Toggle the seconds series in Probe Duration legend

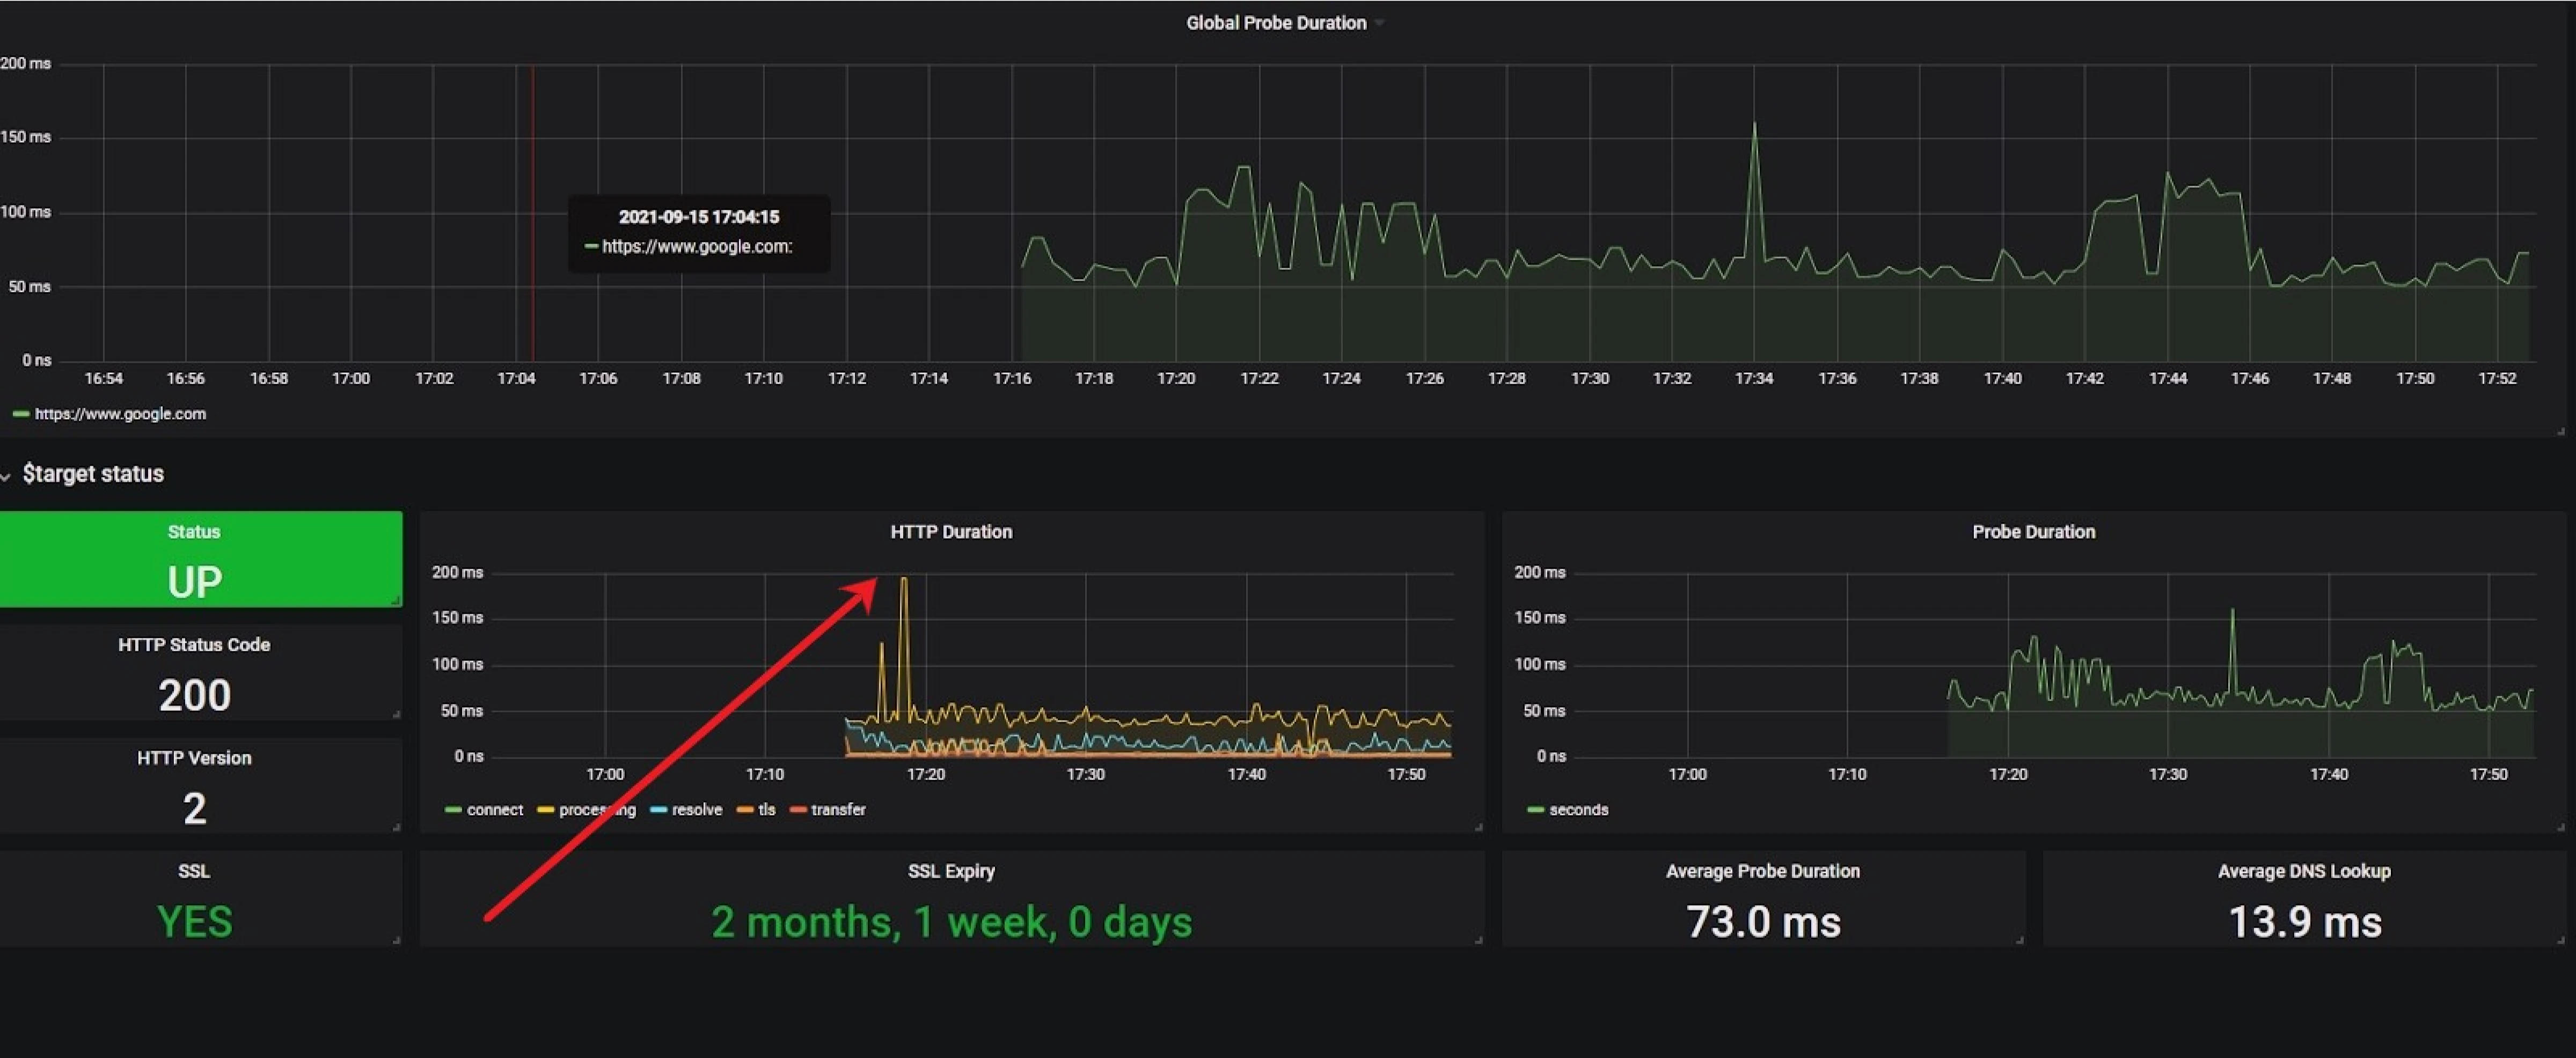1579,810
